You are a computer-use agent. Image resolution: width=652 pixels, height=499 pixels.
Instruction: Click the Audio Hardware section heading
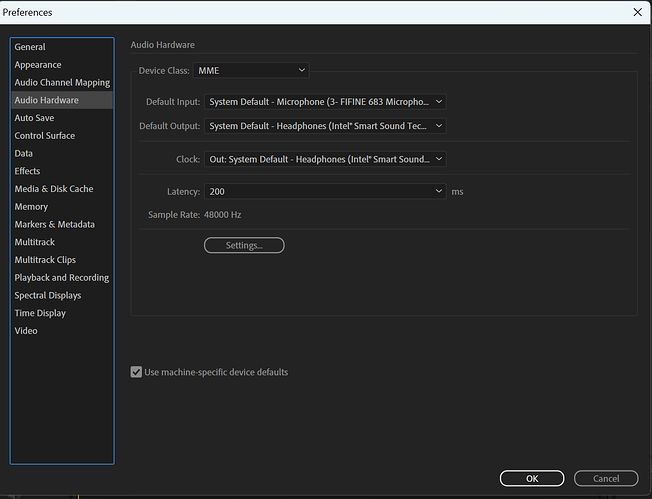coord(163,45)
